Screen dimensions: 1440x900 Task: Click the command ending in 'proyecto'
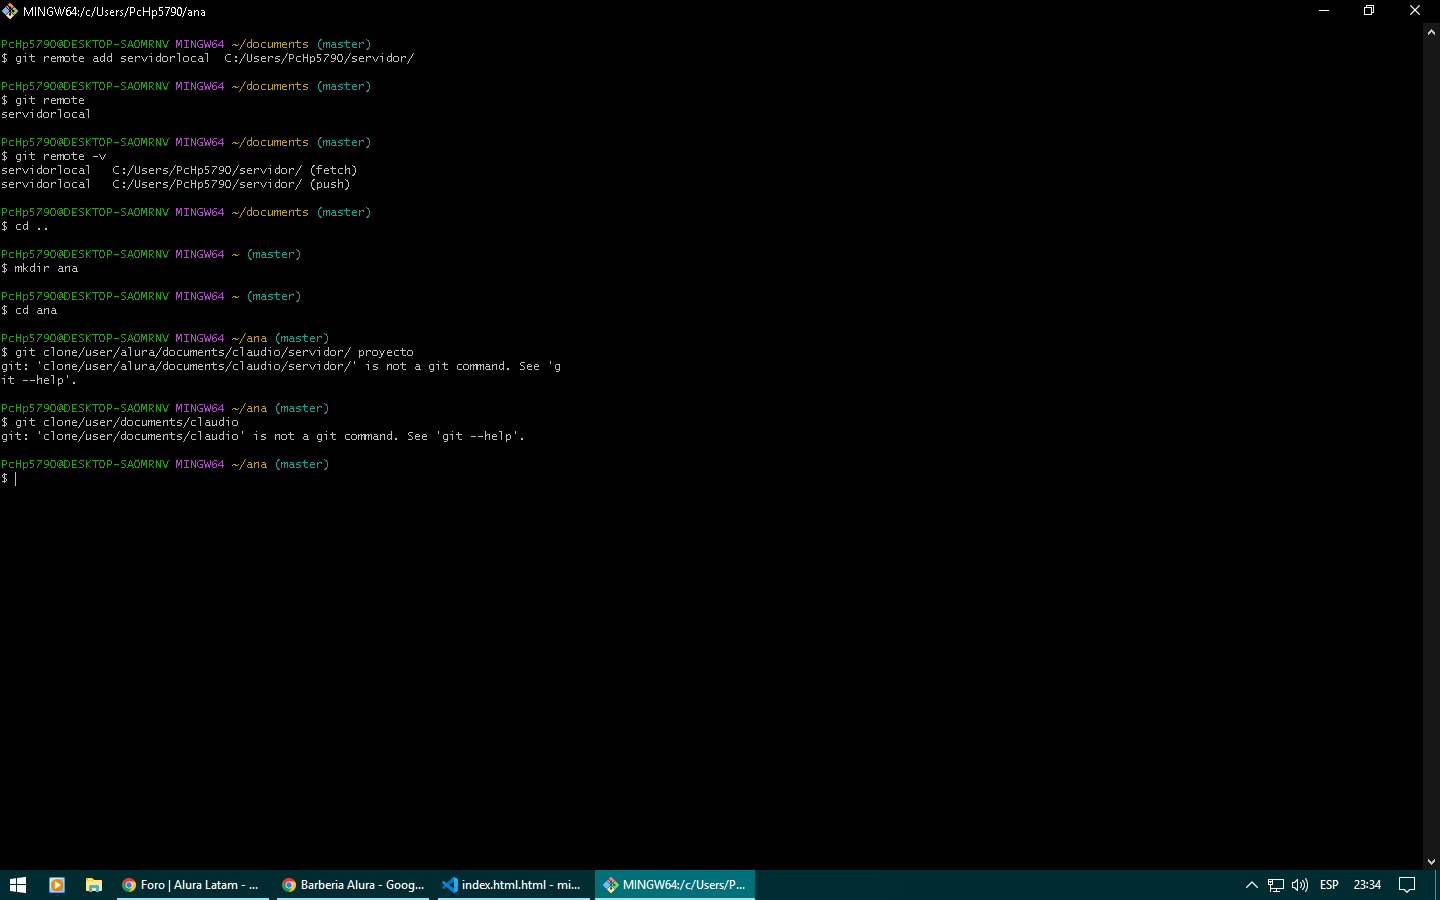tap(207, 352)
